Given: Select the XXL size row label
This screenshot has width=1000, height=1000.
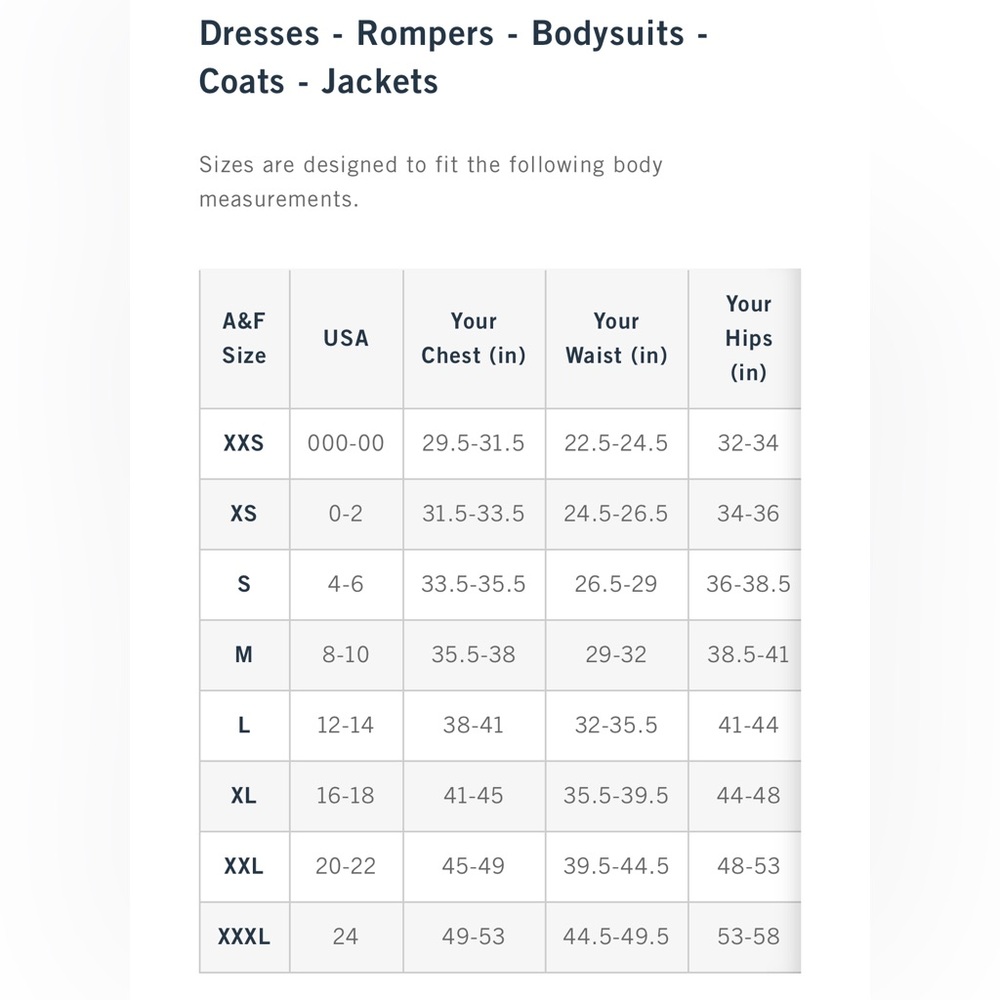Looking at the screenshot, I should 244,866.
